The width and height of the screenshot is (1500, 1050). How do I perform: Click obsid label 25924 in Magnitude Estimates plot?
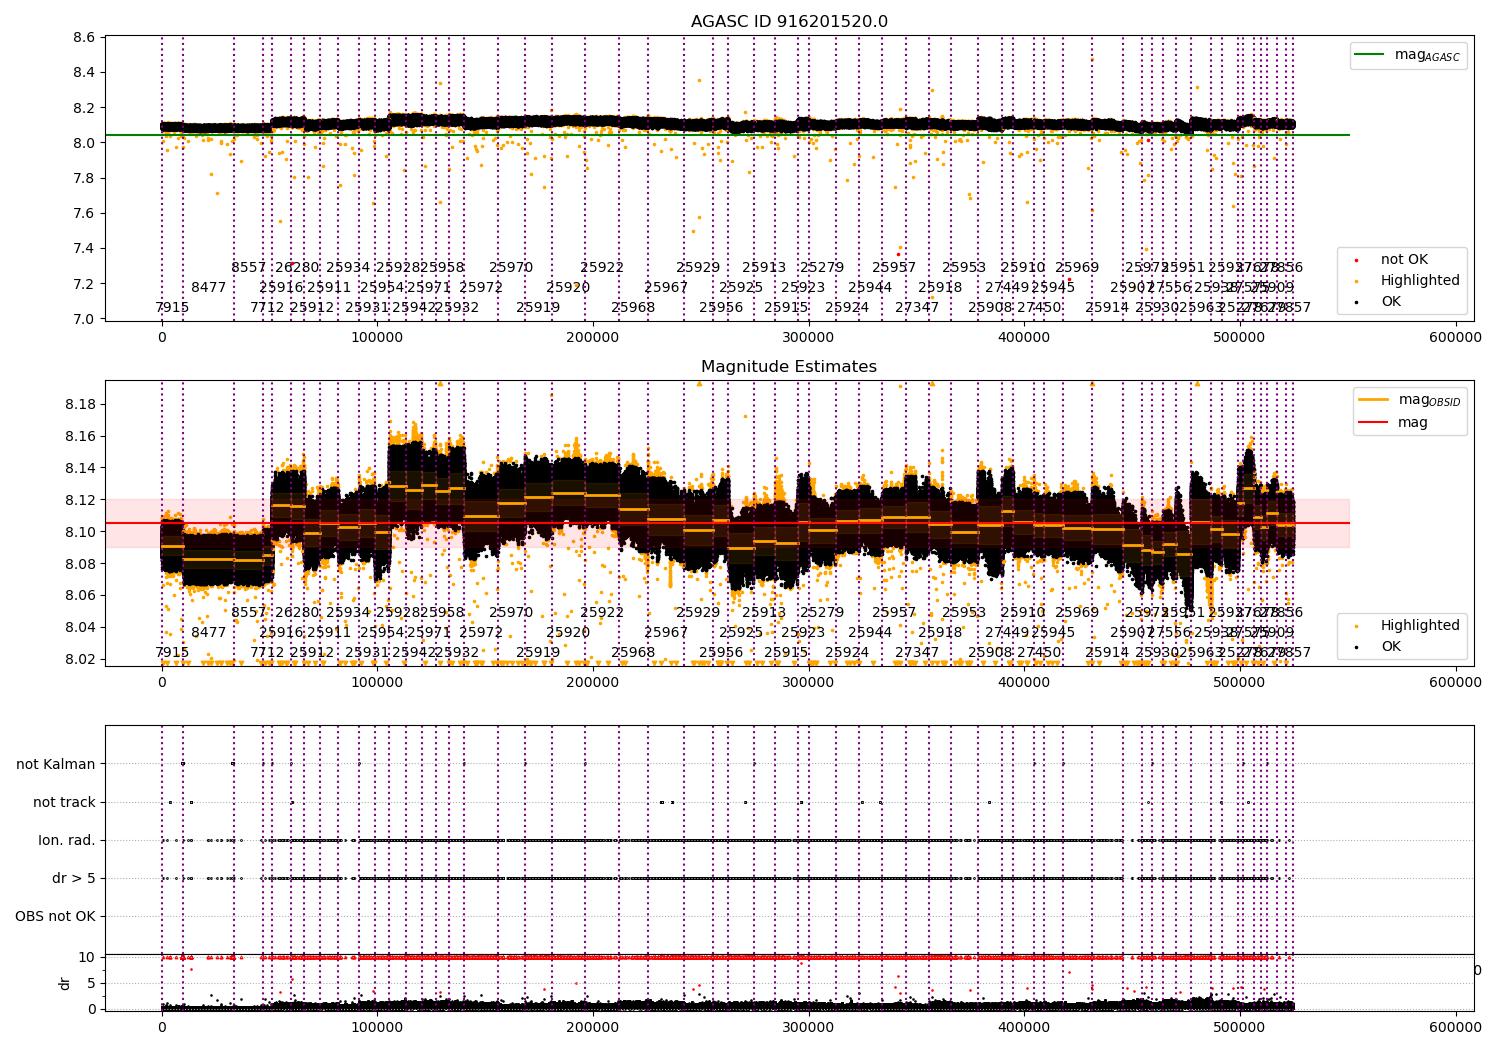tap(847, 652)
